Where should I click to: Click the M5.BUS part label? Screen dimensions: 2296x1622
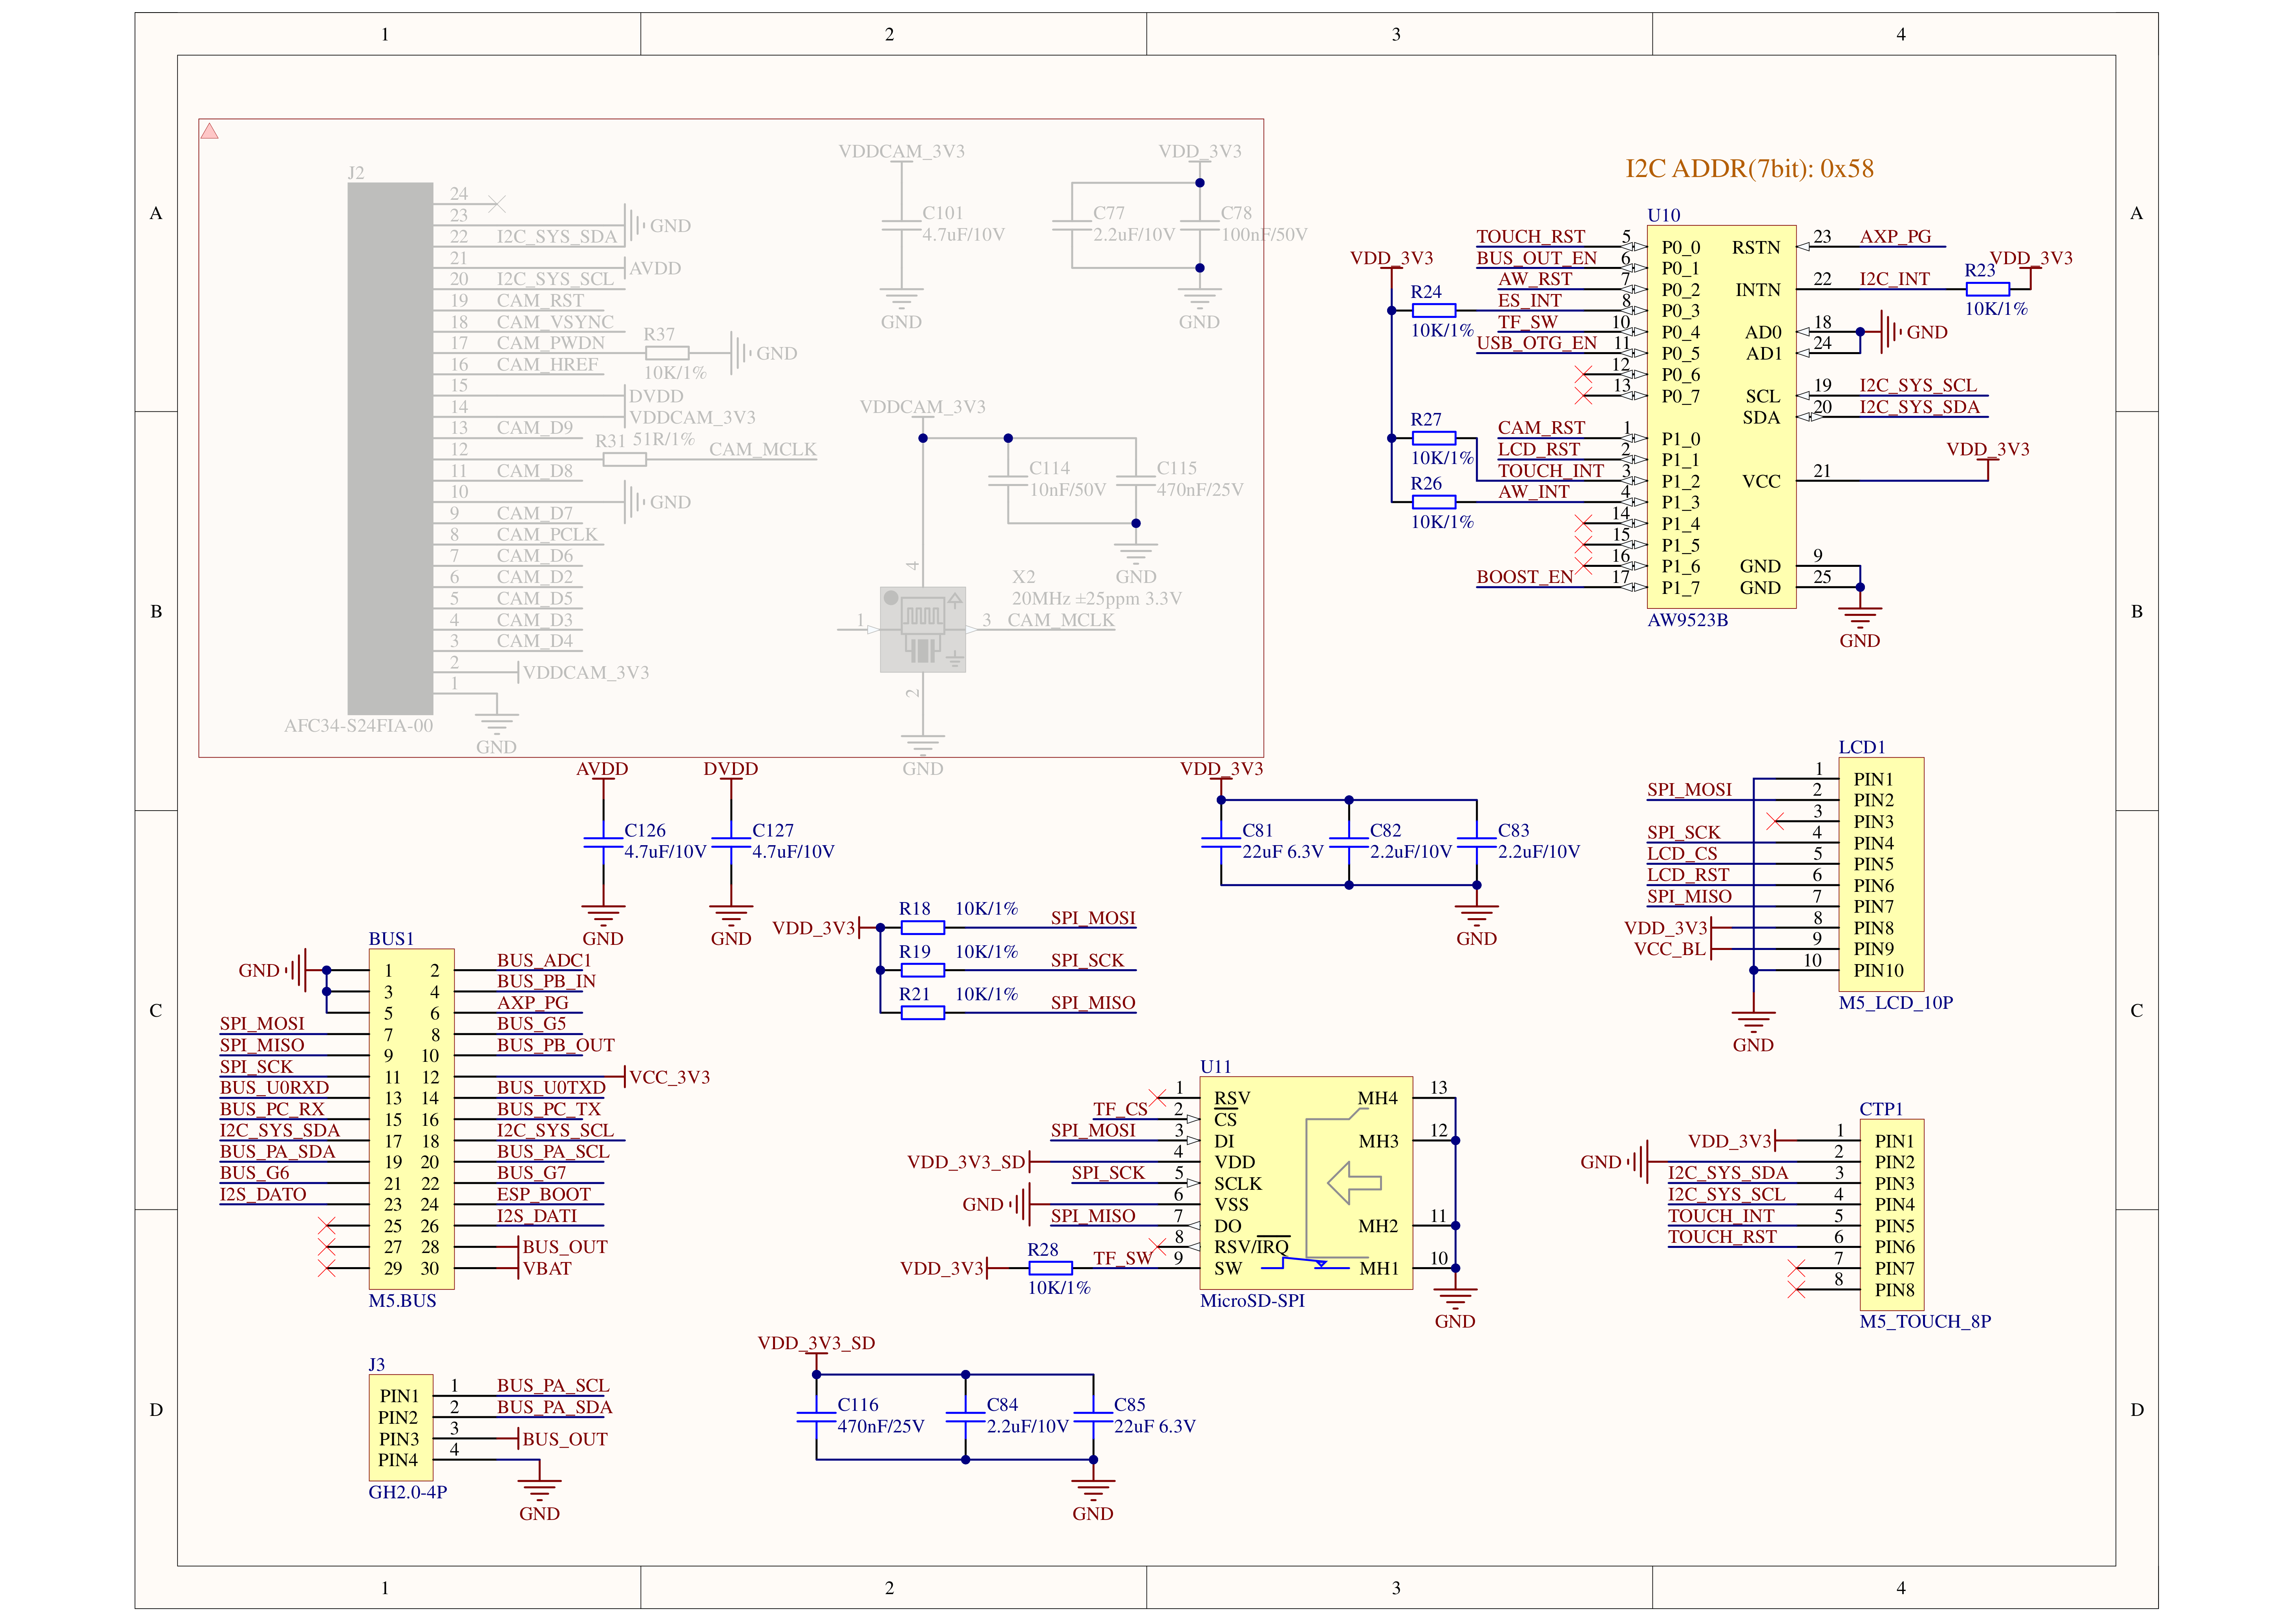(x=402, y=1300)
